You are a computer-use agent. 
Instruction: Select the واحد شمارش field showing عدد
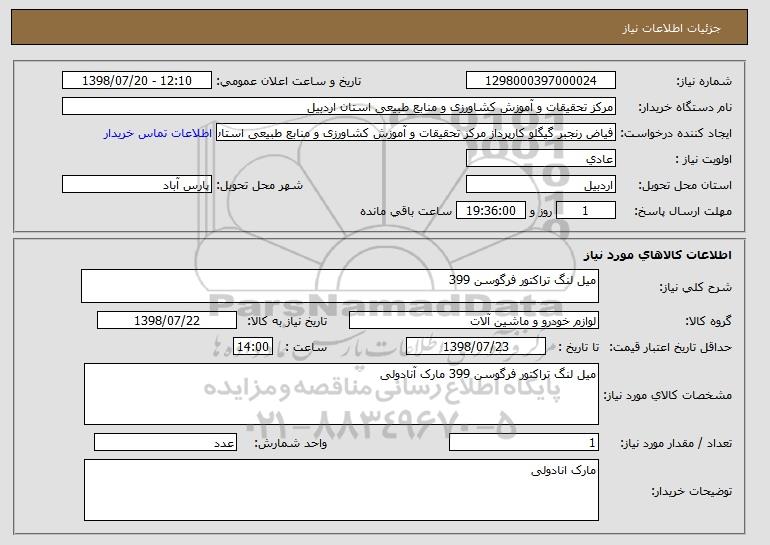tap(165, 442)
